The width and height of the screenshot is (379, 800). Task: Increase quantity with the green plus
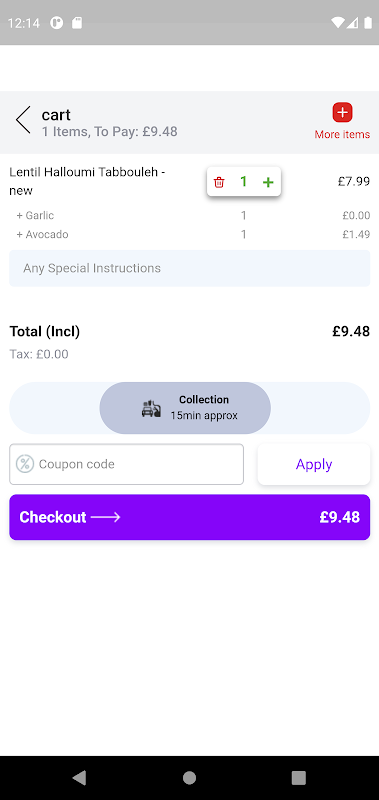[x=268, y=182]
